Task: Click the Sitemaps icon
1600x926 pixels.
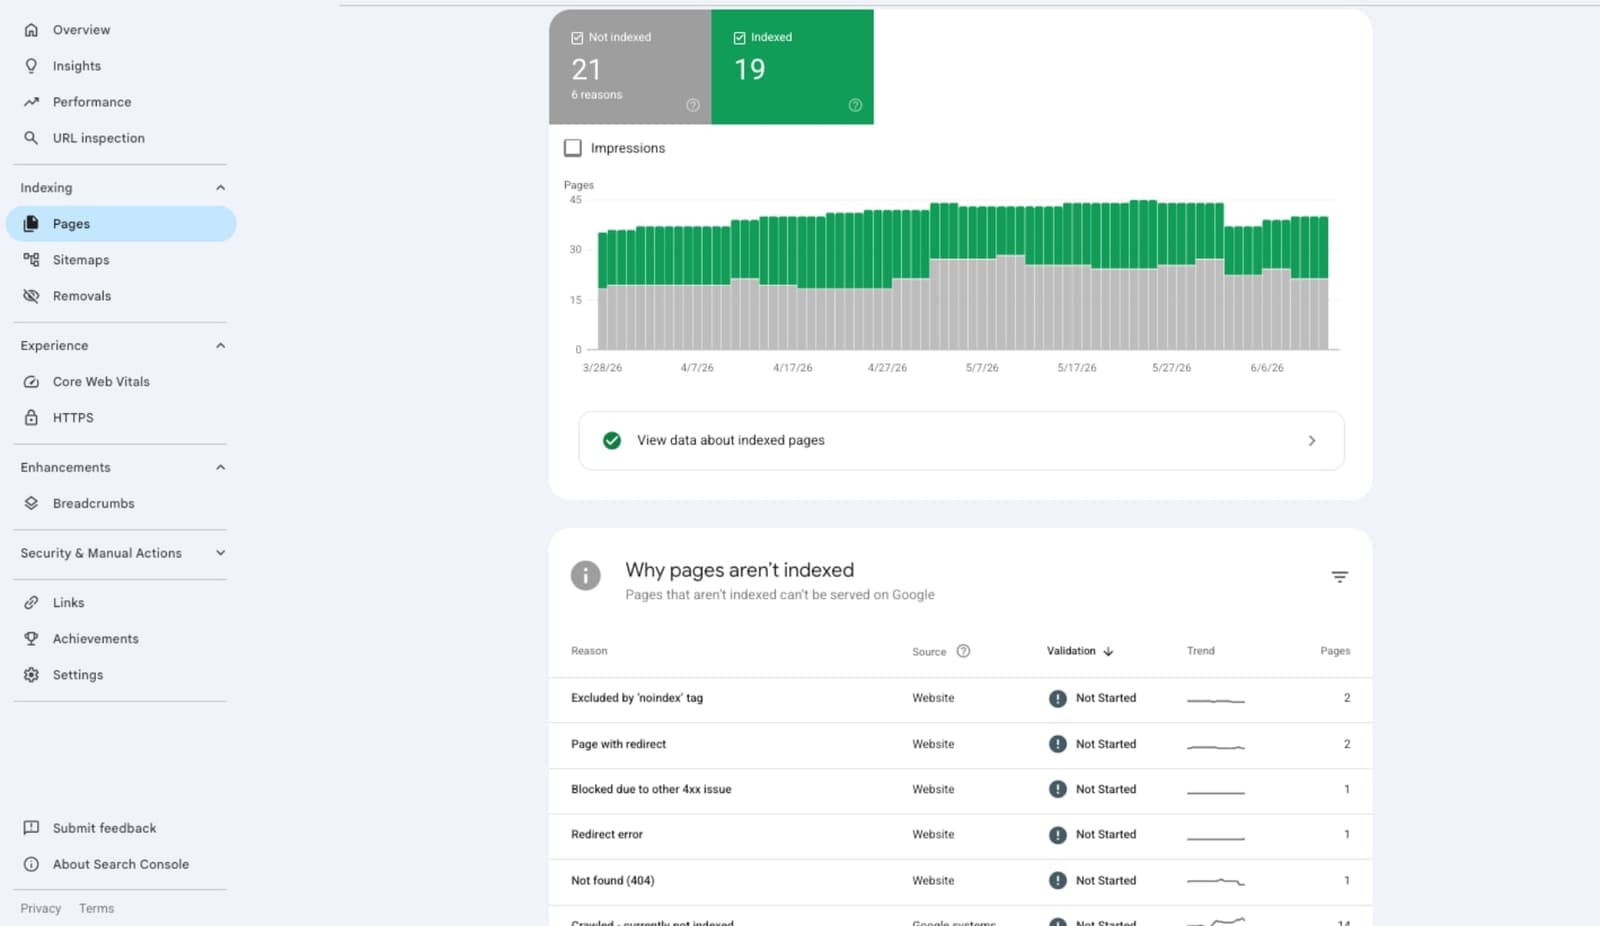Action: pyautogui.click(x=31, y=260)
